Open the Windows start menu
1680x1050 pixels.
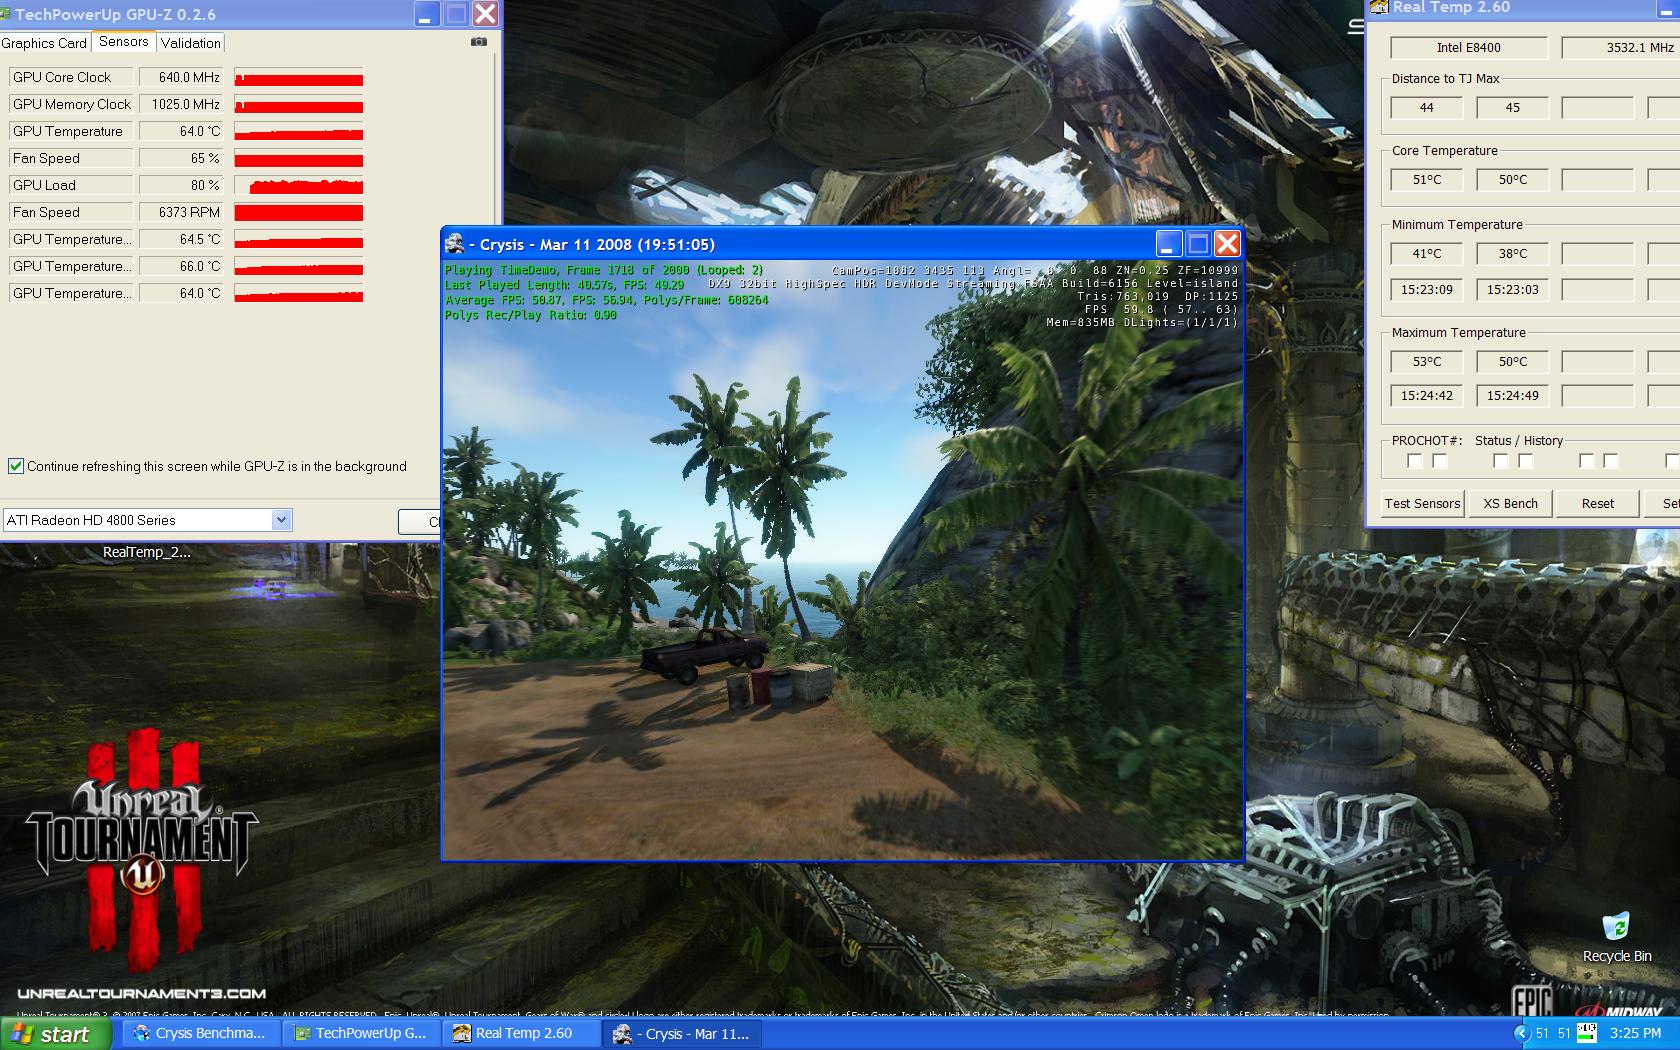pos(54,1034)
